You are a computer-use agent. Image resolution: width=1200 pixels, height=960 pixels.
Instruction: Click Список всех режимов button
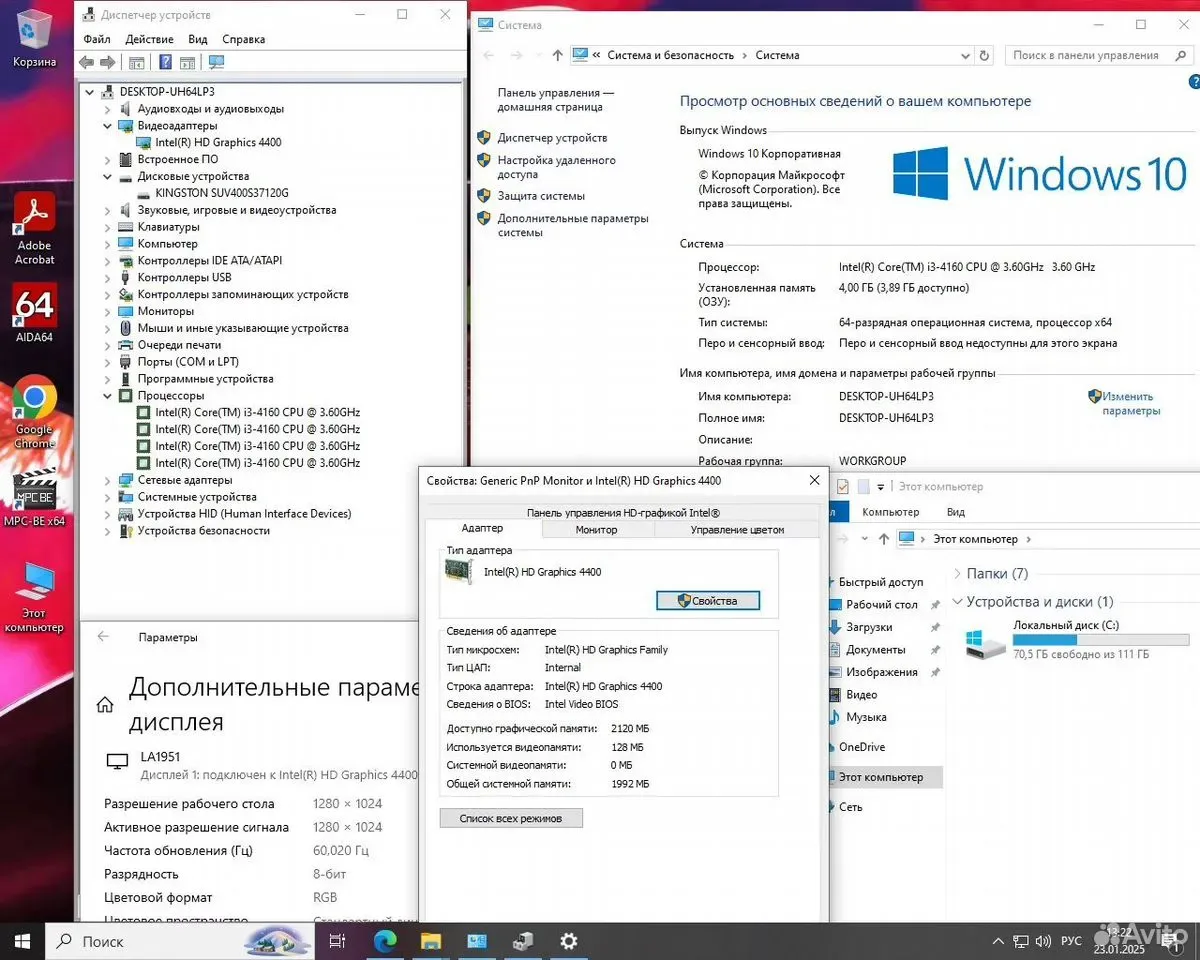click(511, 818)
